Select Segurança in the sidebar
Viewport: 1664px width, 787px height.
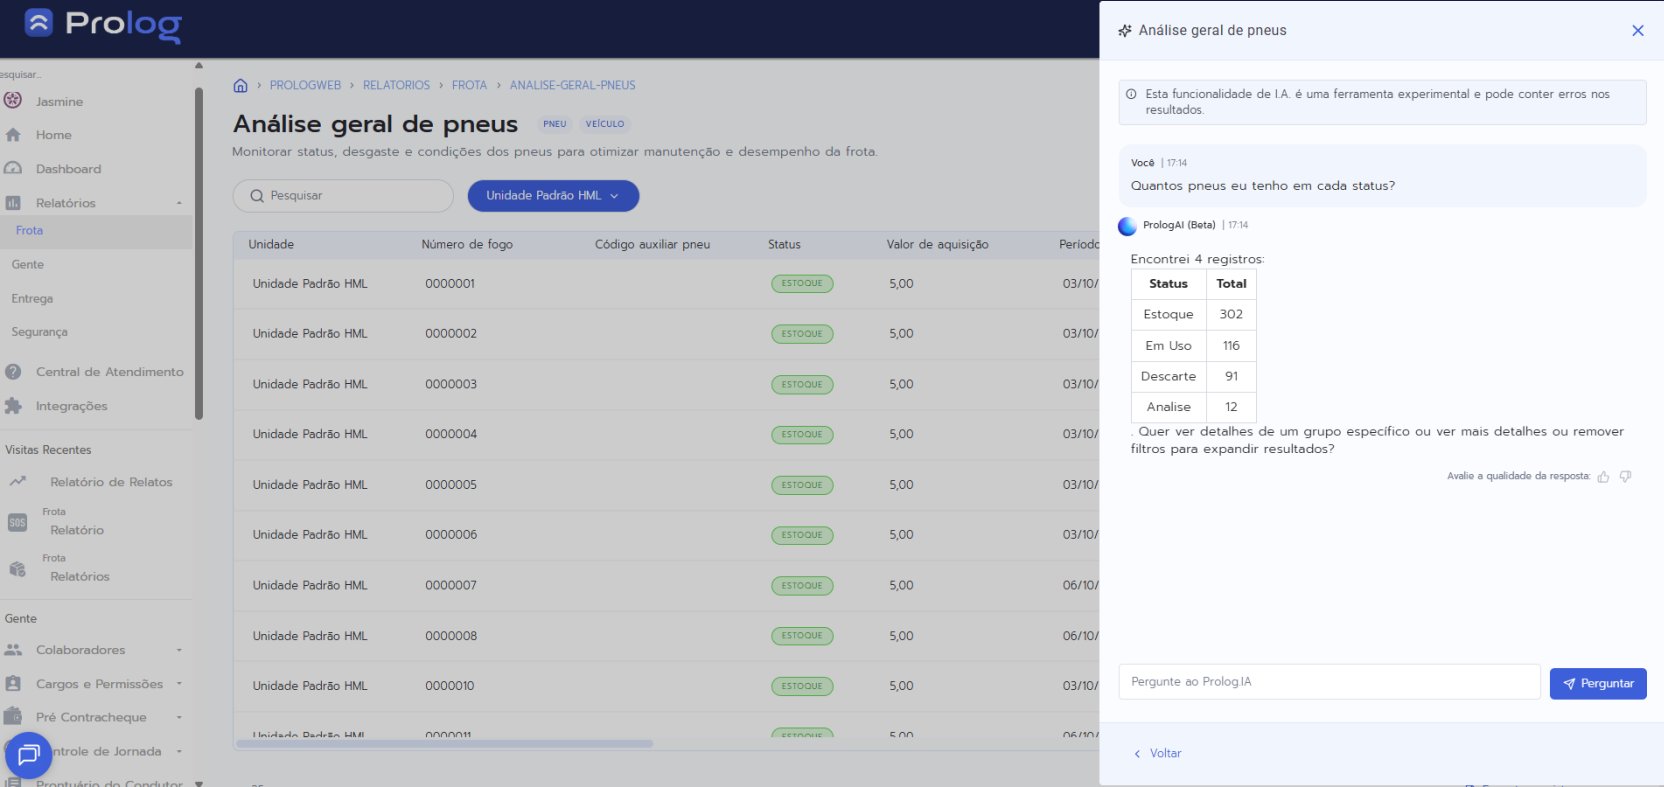(x=40, y=332)
